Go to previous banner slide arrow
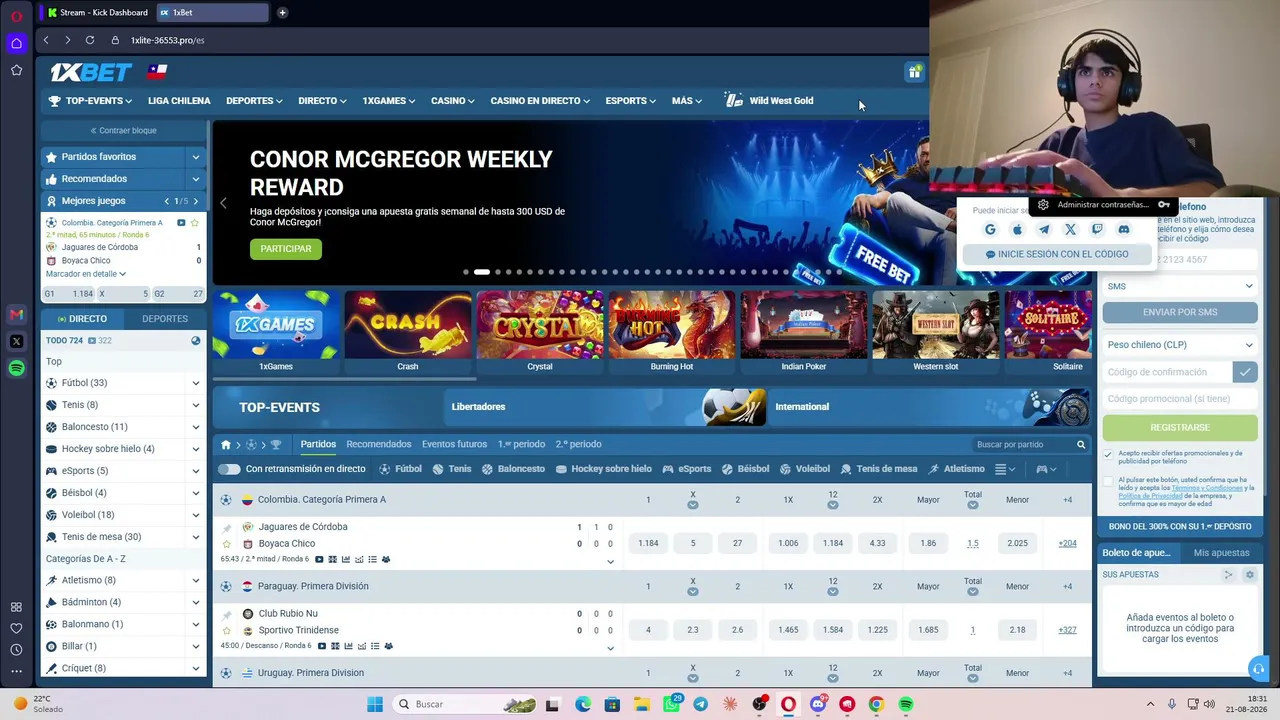This screenshot has width=1280, height=720. click(223, 203)
